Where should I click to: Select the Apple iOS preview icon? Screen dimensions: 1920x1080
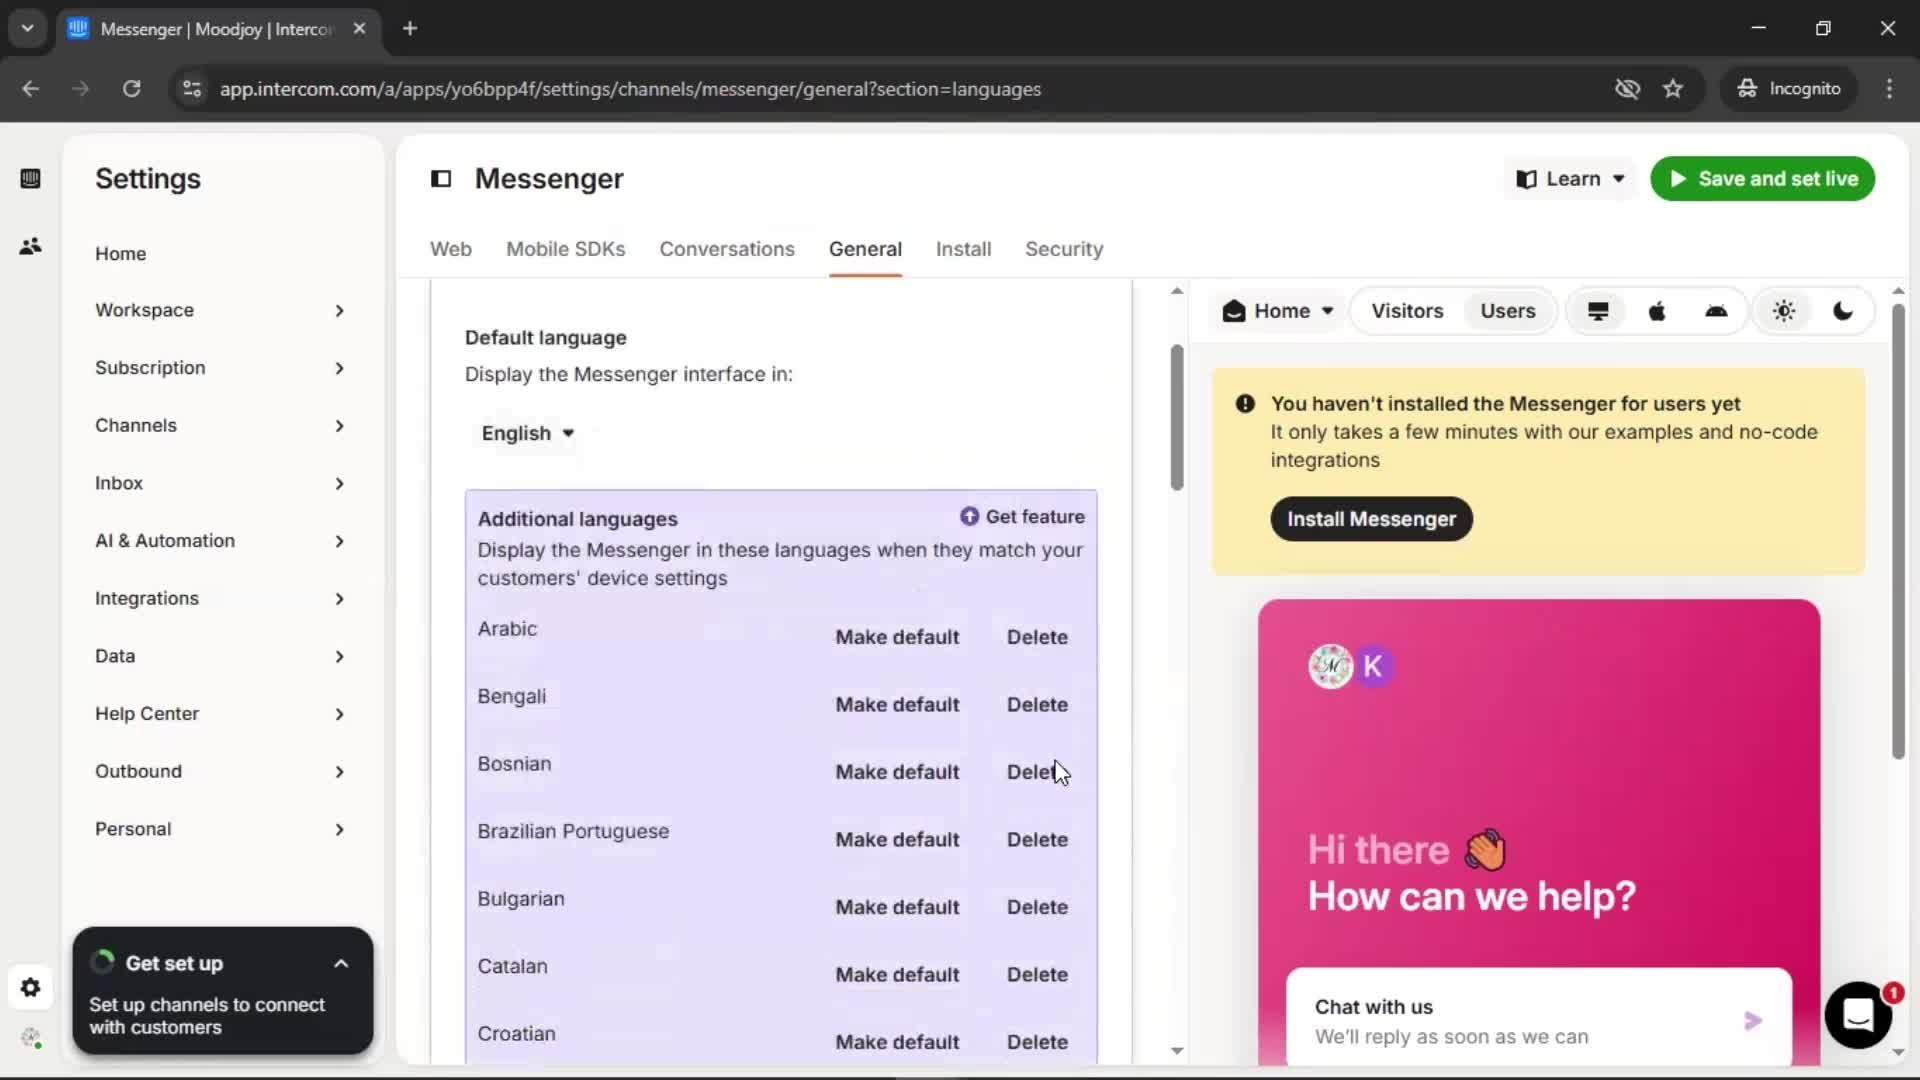(1657, 312)
